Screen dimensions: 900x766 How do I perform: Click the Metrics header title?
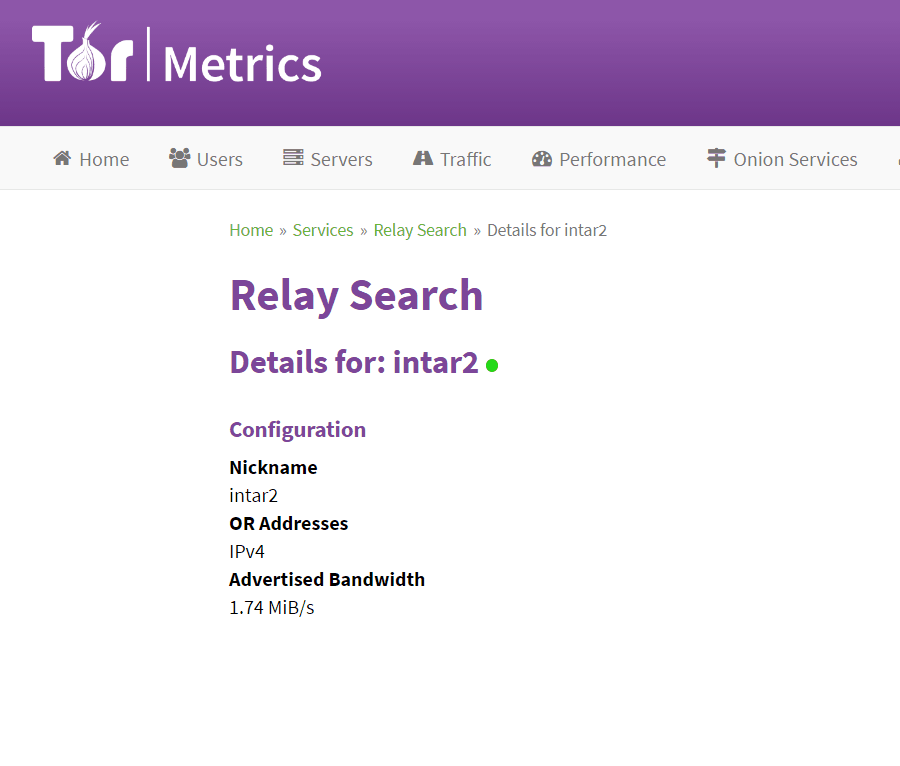click(243, 64)
